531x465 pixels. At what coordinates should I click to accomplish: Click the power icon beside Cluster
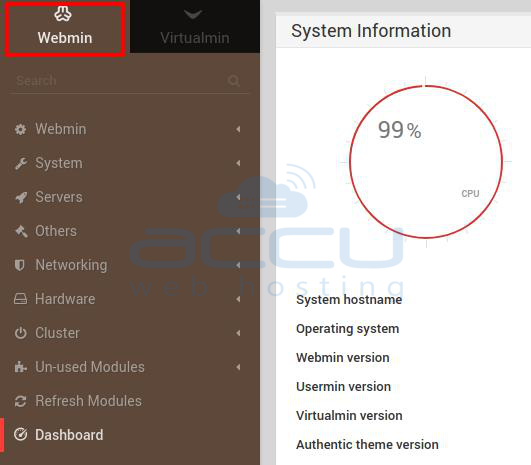[x=21, y=333]
